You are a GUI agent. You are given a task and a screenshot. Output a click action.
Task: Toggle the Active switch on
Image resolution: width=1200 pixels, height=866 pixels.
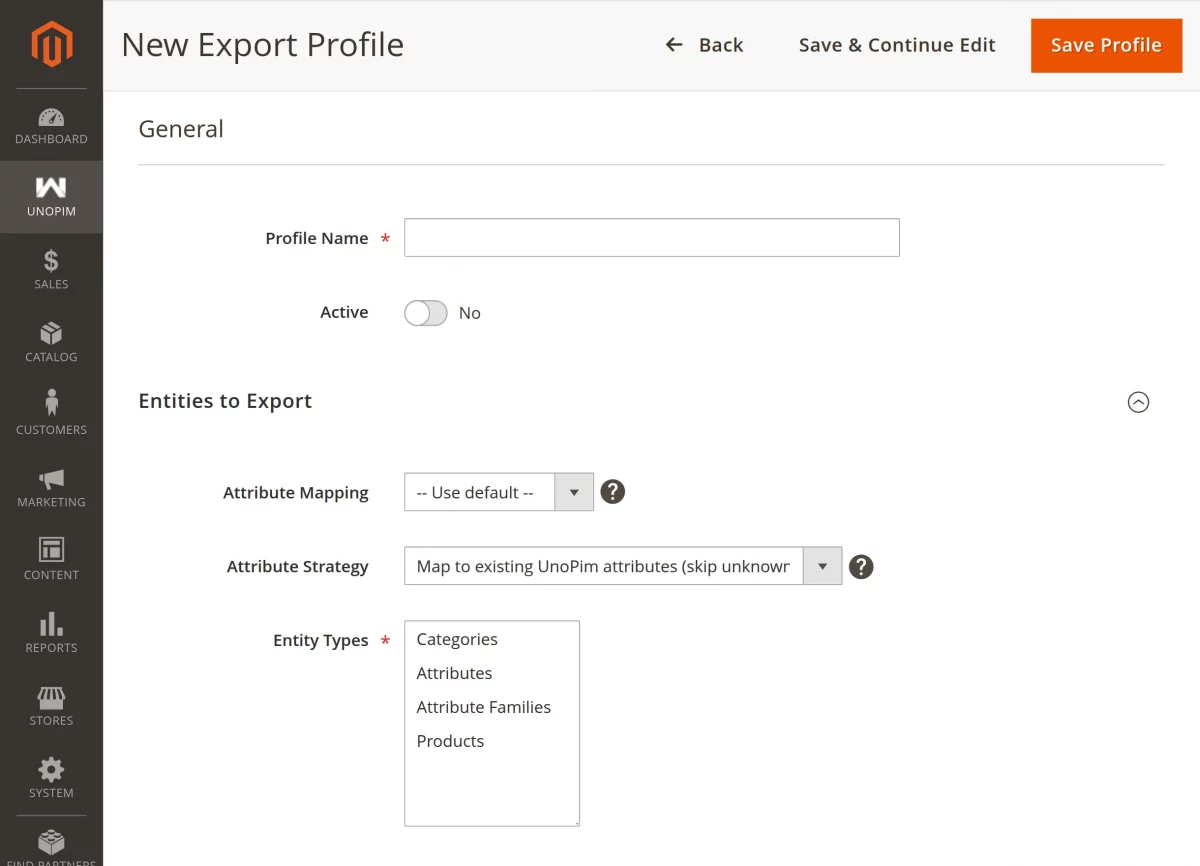pyautogui.click(x=426, y=313)
